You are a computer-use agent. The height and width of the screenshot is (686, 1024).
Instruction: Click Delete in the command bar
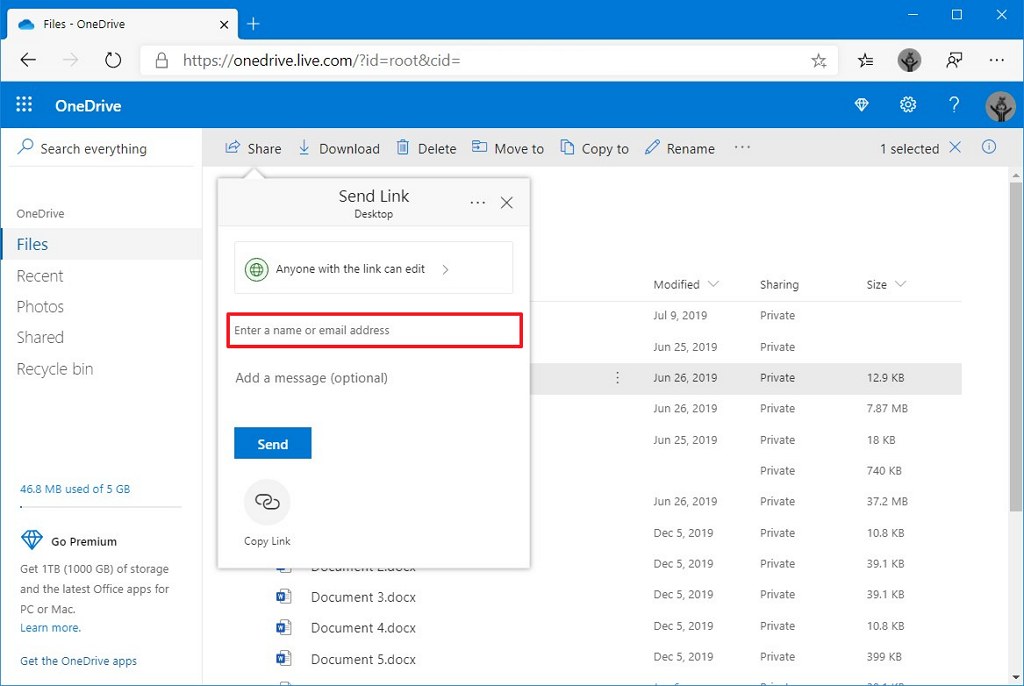tap(426, 148)
